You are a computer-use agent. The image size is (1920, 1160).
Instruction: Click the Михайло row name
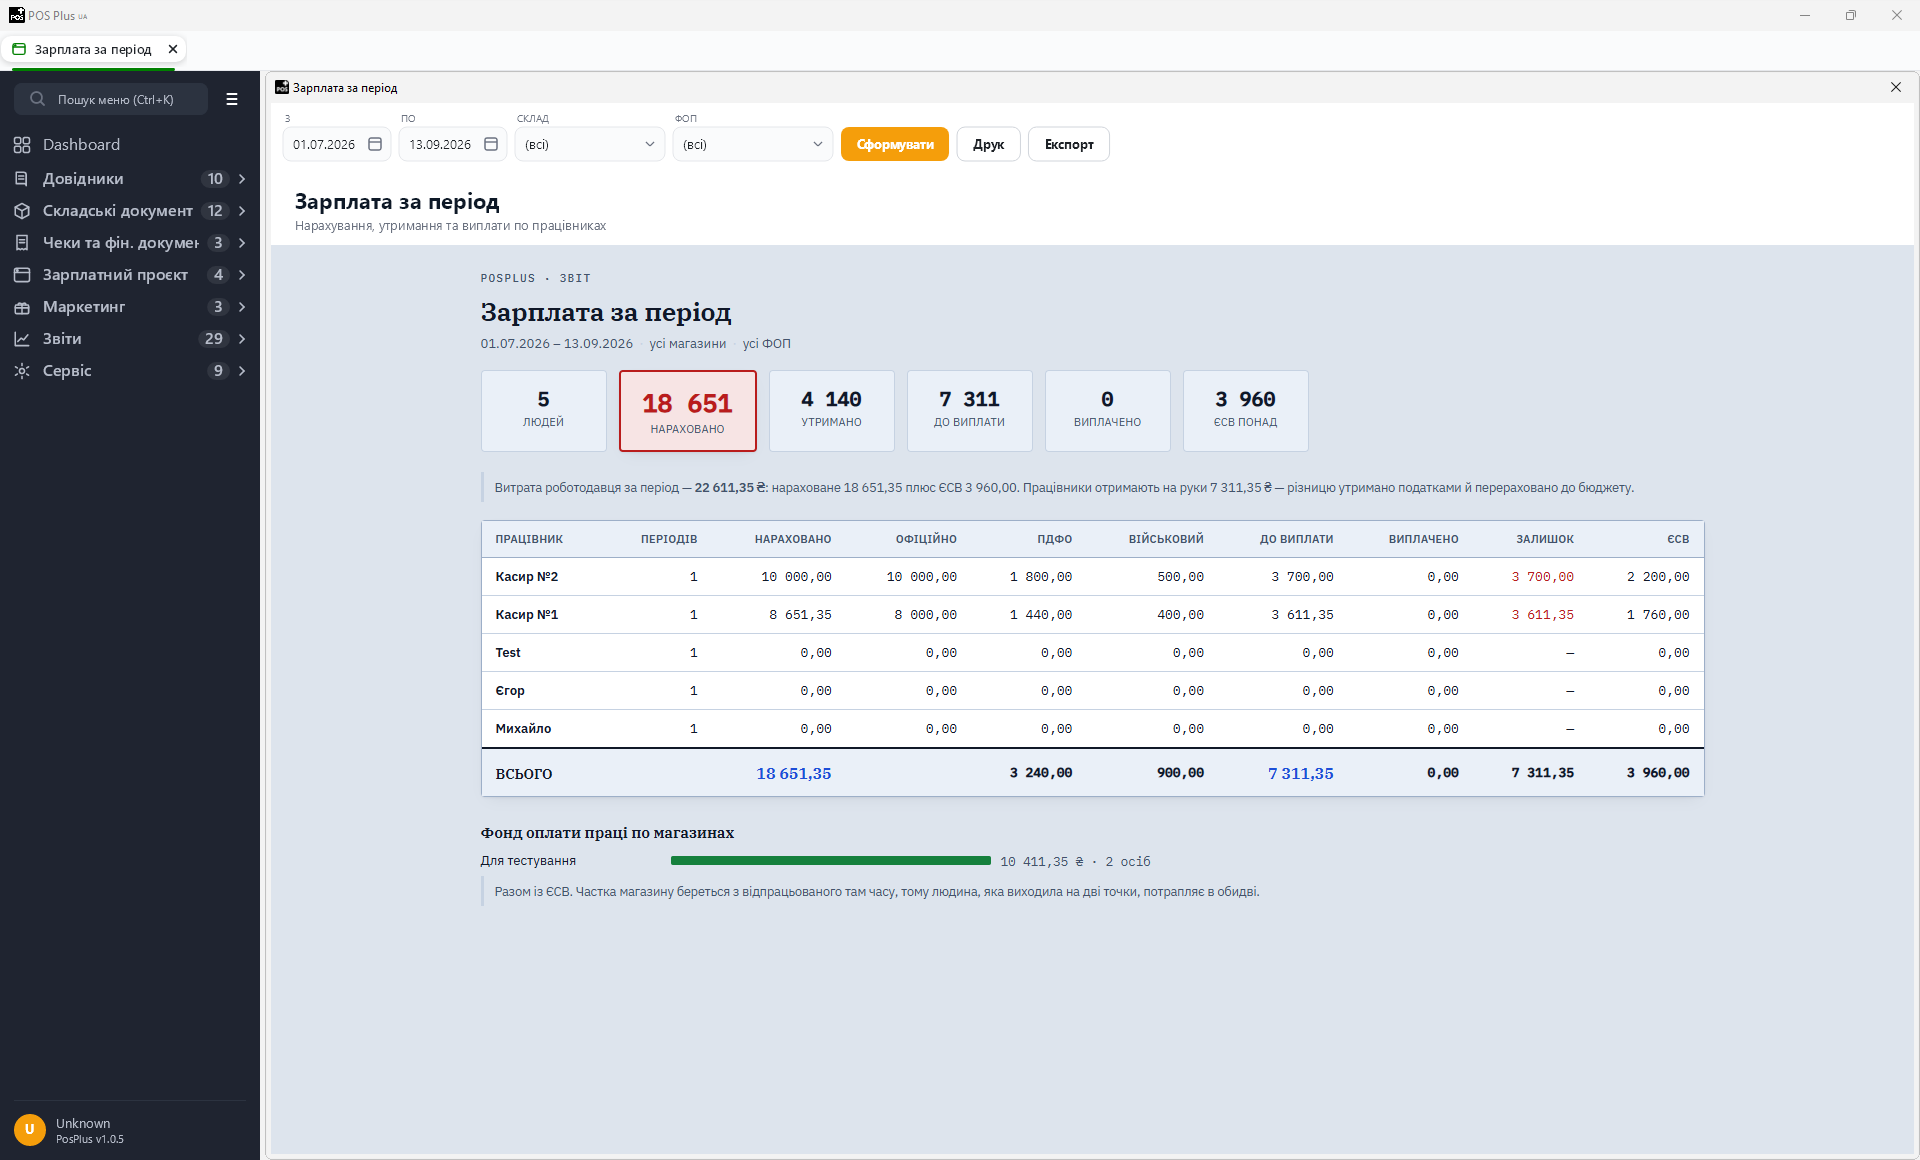click(x=523, y=729)
